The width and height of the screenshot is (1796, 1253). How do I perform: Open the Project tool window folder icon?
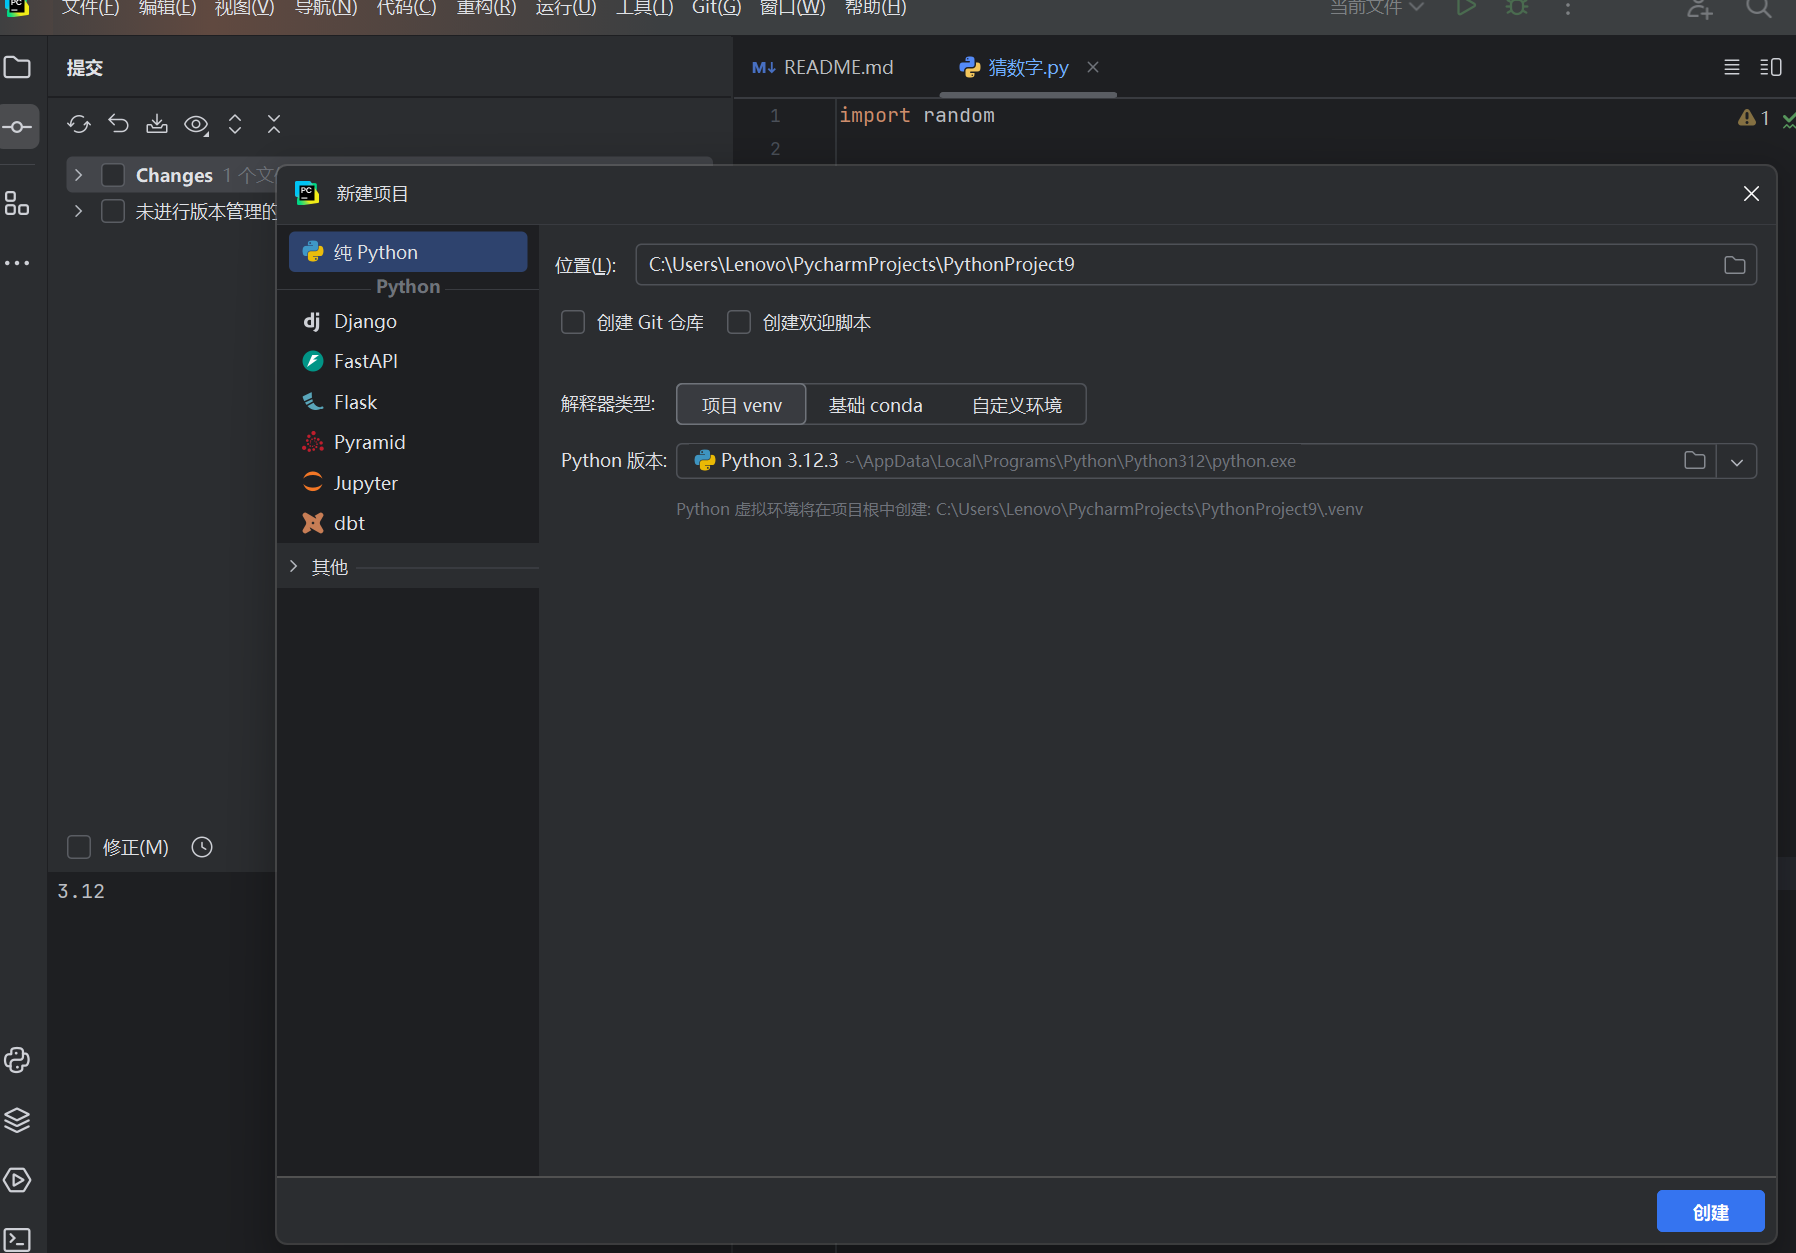pos(18,68)
